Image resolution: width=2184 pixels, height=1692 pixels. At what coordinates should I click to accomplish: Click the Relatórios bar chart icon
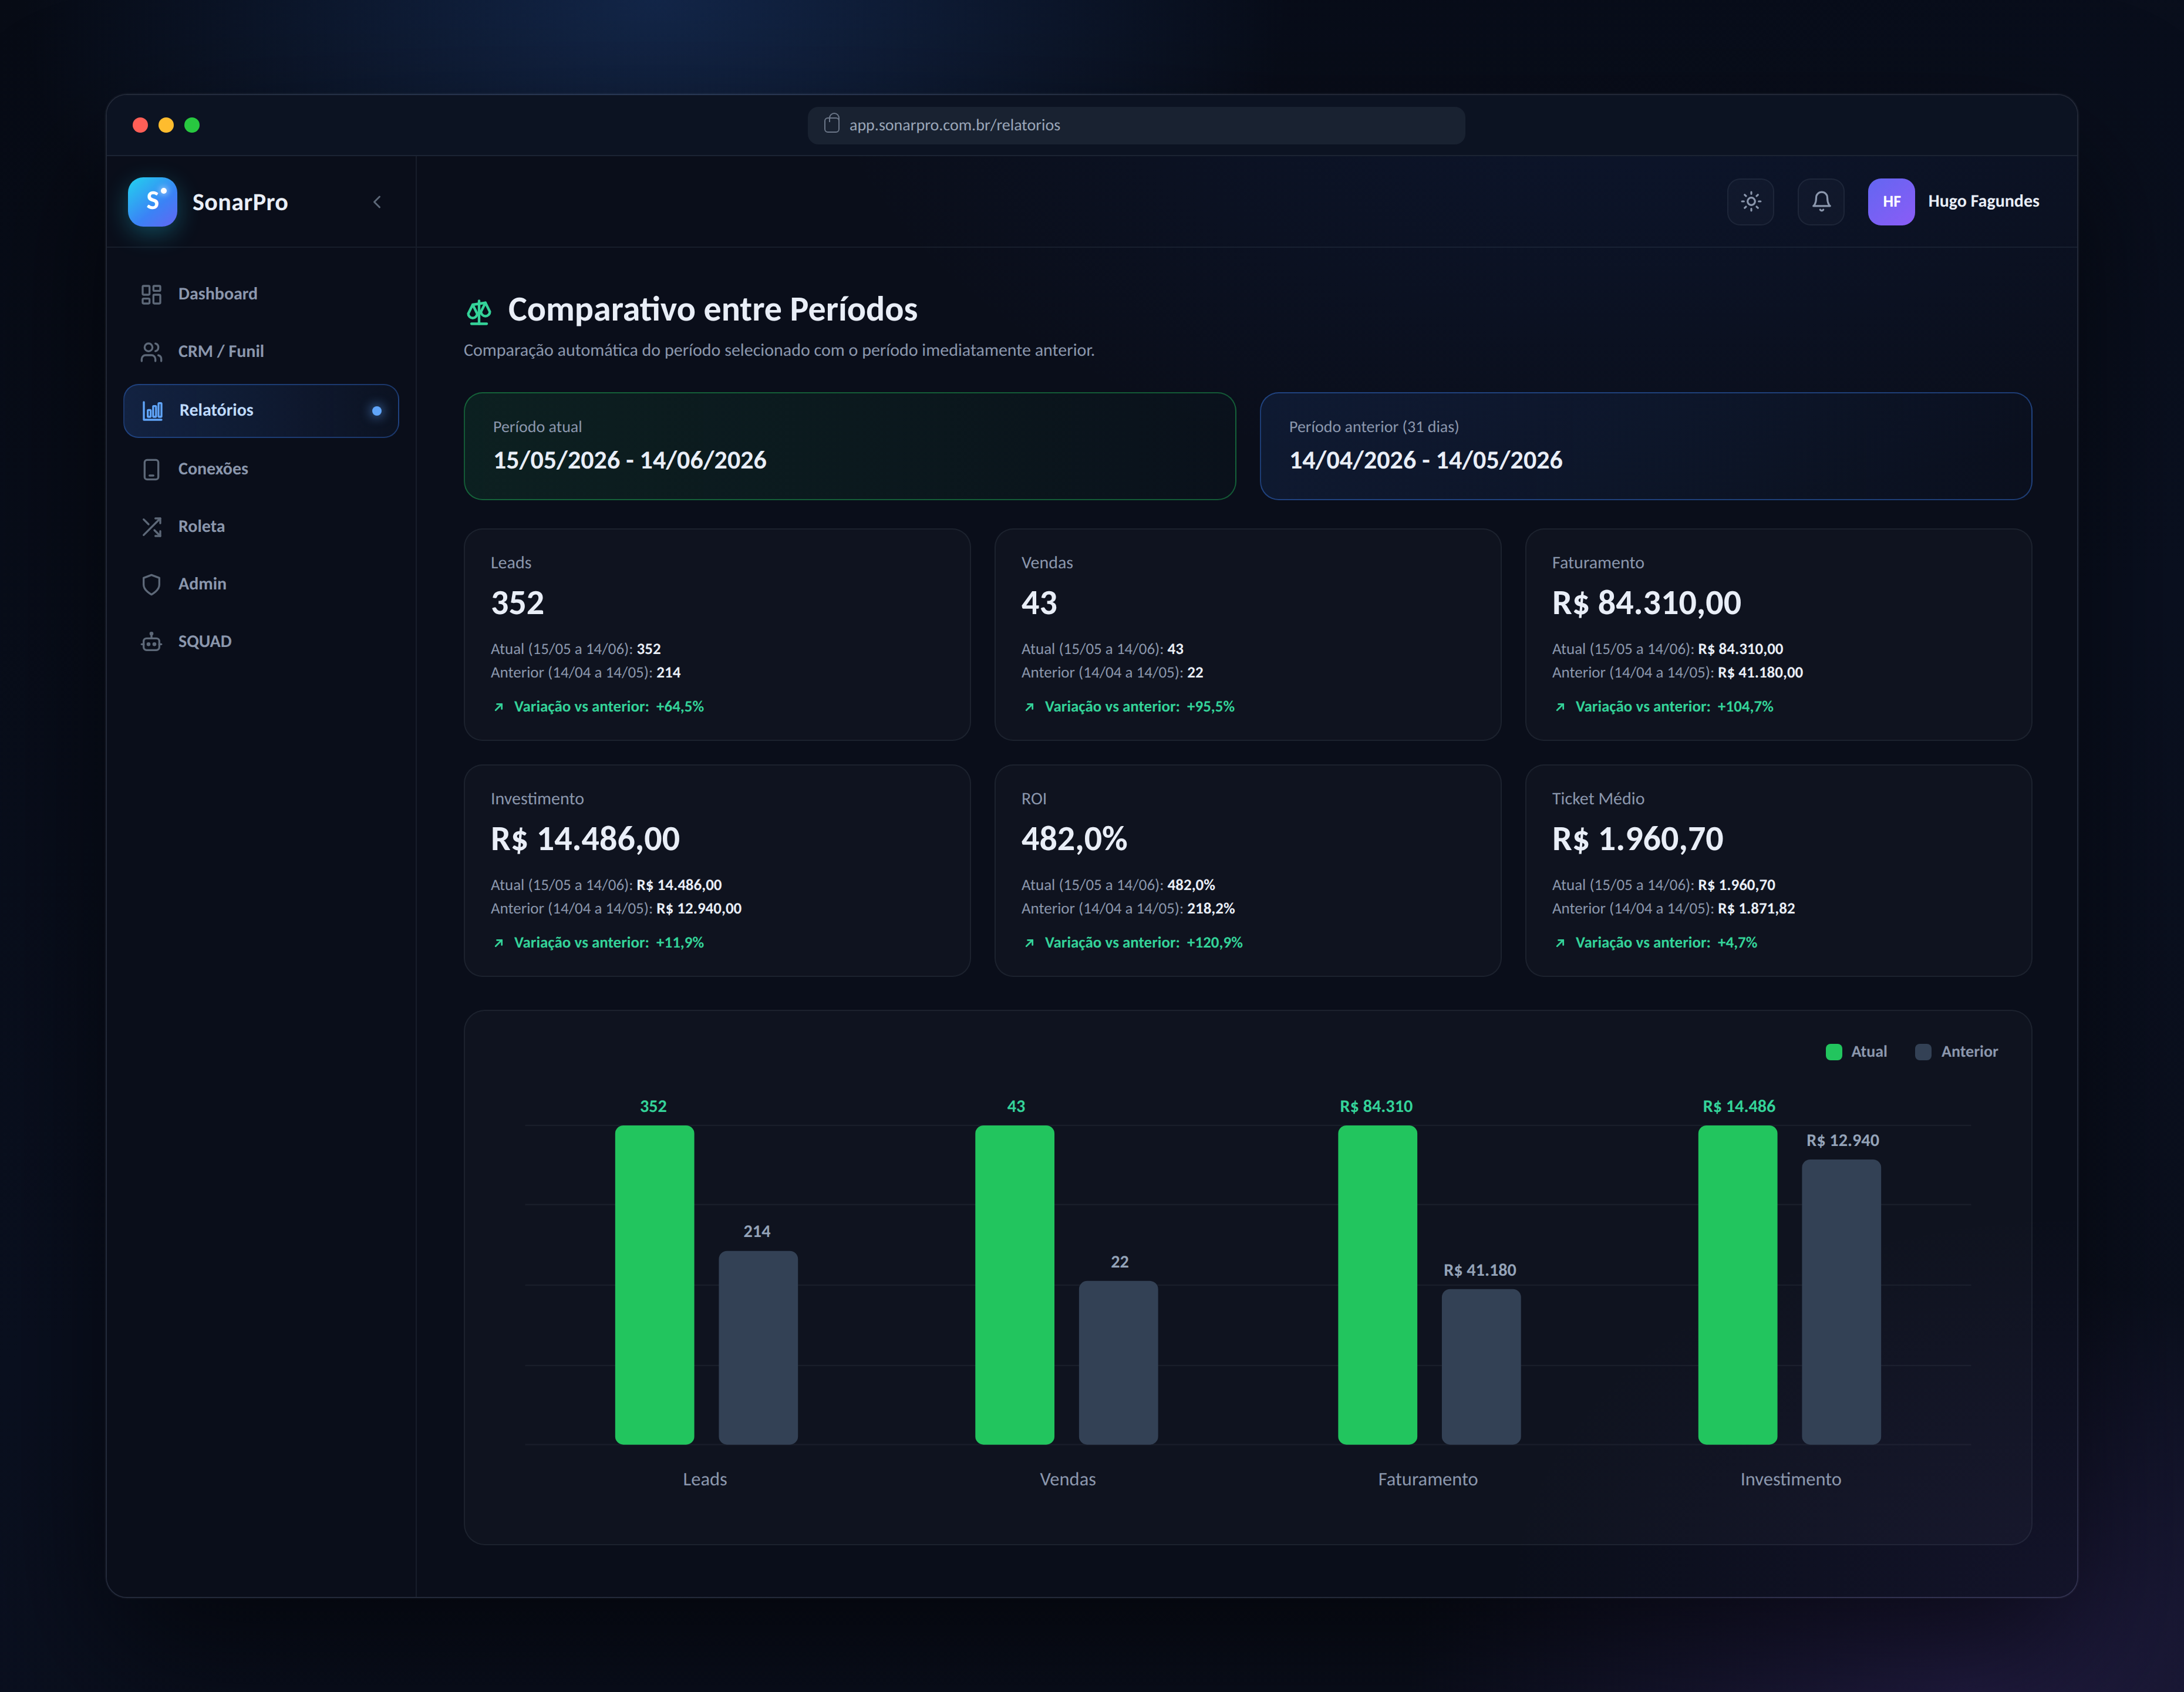pyautogui.click(x=152, y=410)
